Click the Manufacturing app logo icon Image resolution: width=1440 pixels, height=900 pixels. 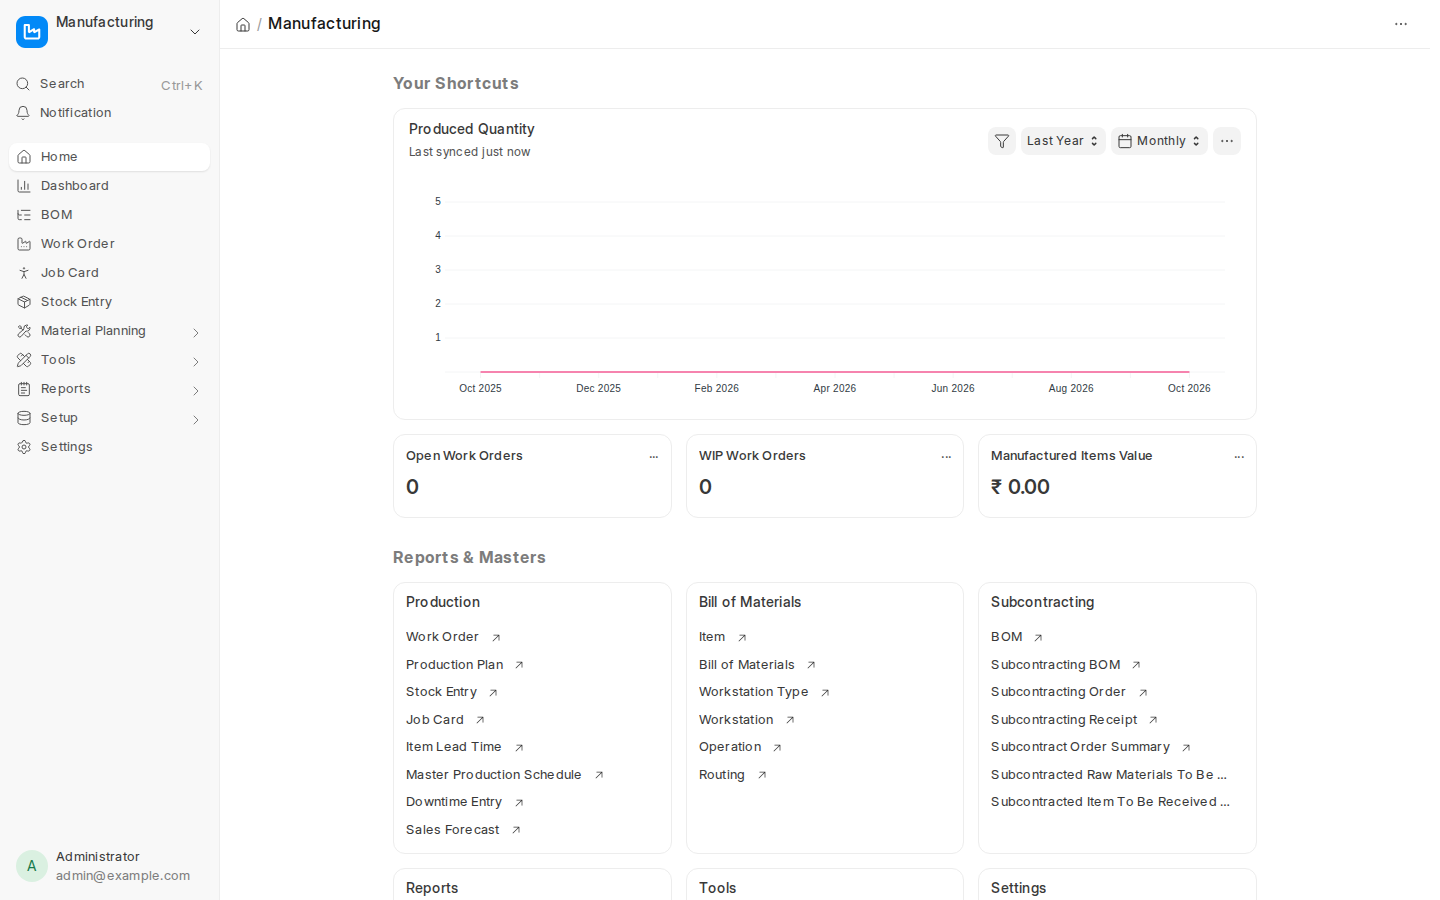(x=32, y=32)
